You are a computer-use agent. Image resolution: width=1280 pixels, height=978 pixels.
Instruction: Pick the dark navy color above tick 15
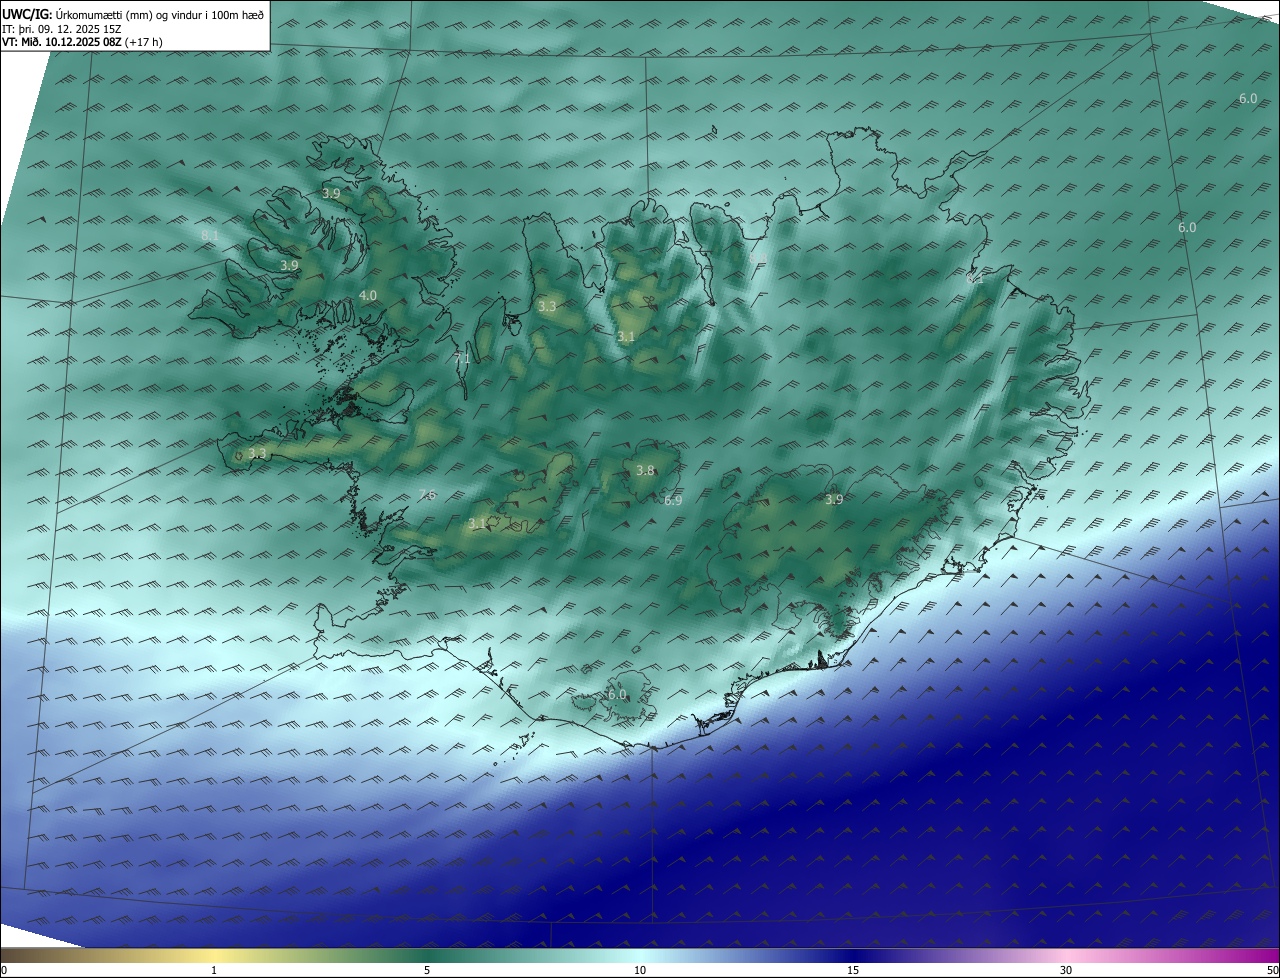coord(853,955)
